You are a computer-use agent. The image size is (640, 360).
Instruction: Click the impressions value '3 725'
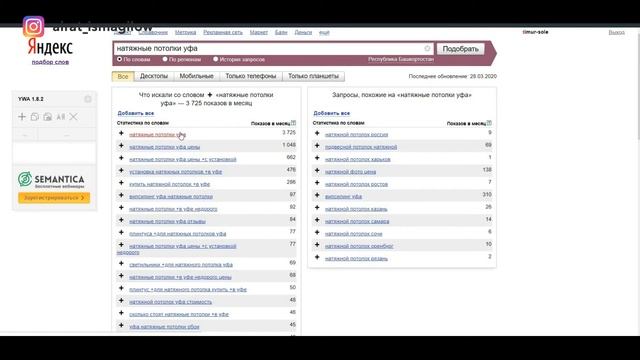click(289, 133)
